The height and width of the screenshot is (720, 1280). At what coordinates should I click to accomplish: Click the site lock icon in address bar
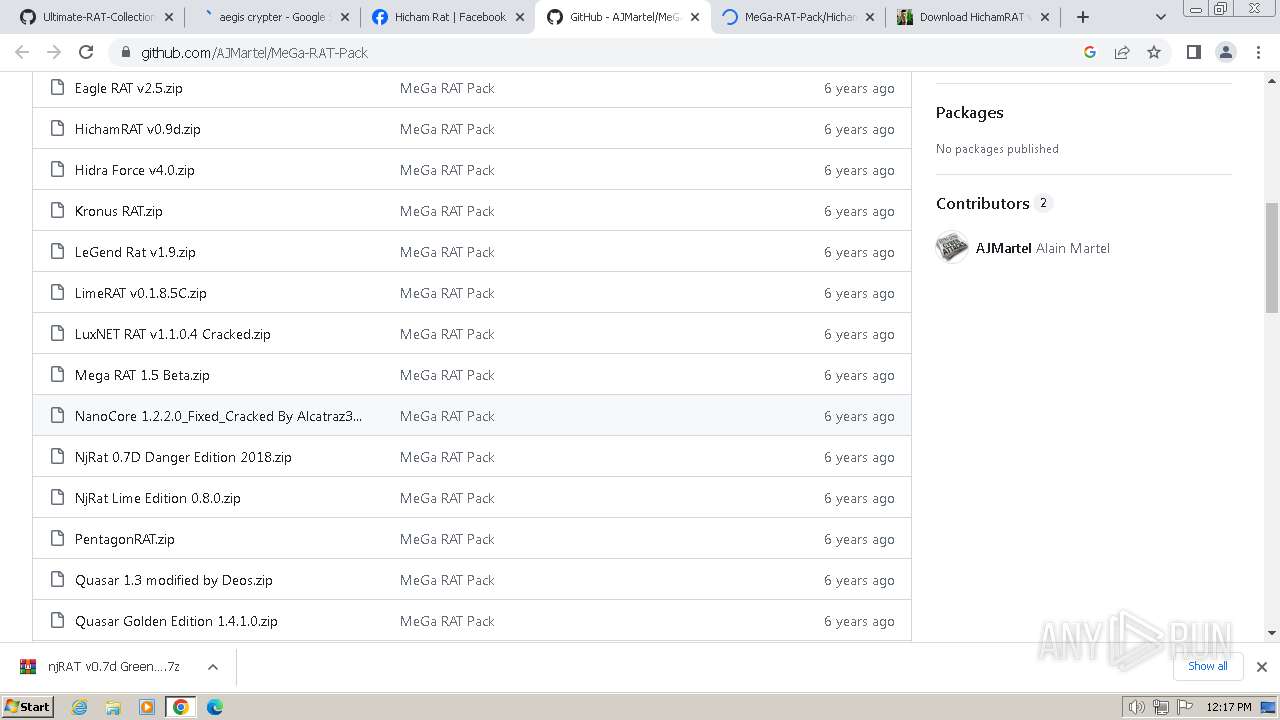coord(125,52)
